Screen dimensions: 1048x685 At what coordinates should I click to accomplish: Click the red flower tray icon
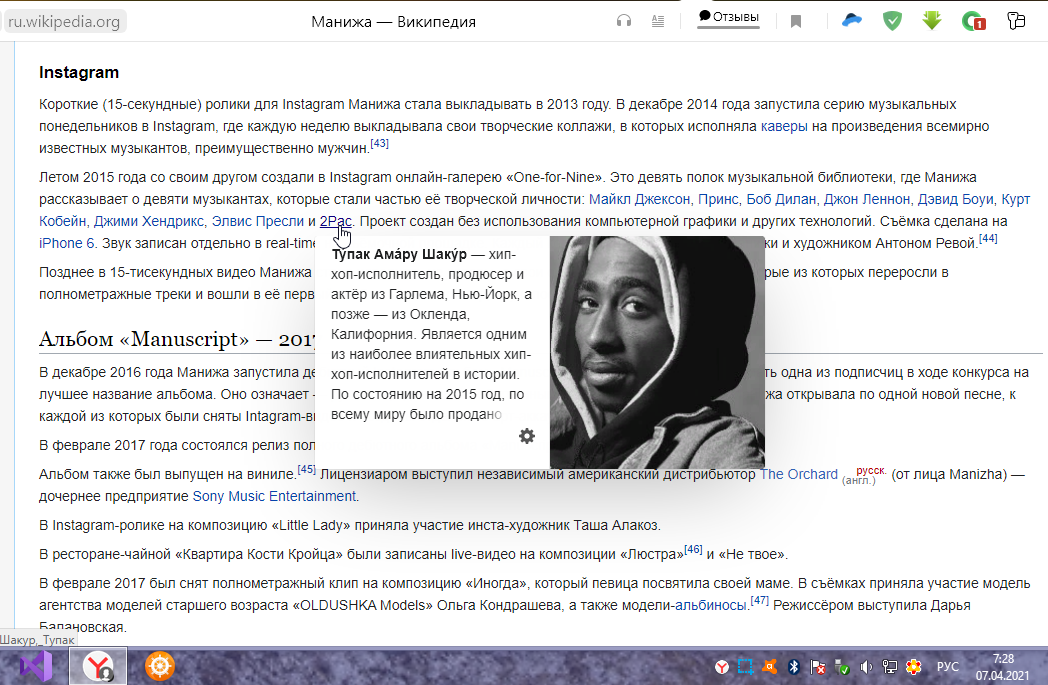[914, 667]
